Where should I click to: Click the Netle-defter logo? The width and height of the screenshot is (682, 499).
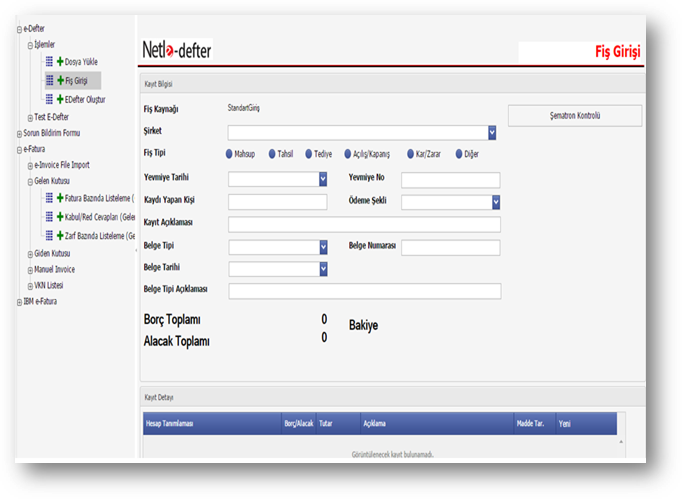(x=177, y=50)
